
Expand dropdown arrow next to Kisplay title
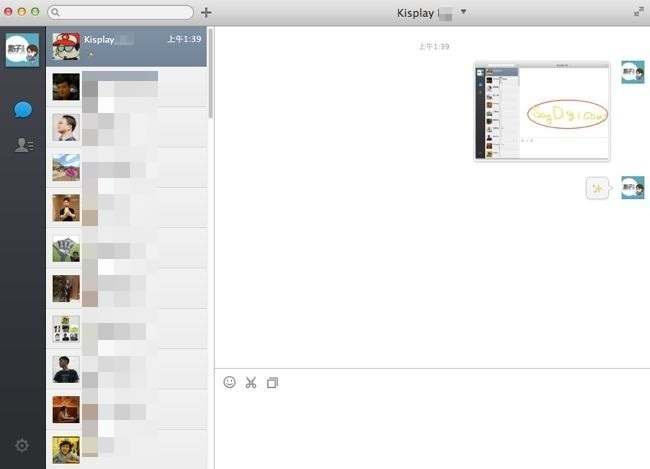pyautogui.click(x=463, y=12)
